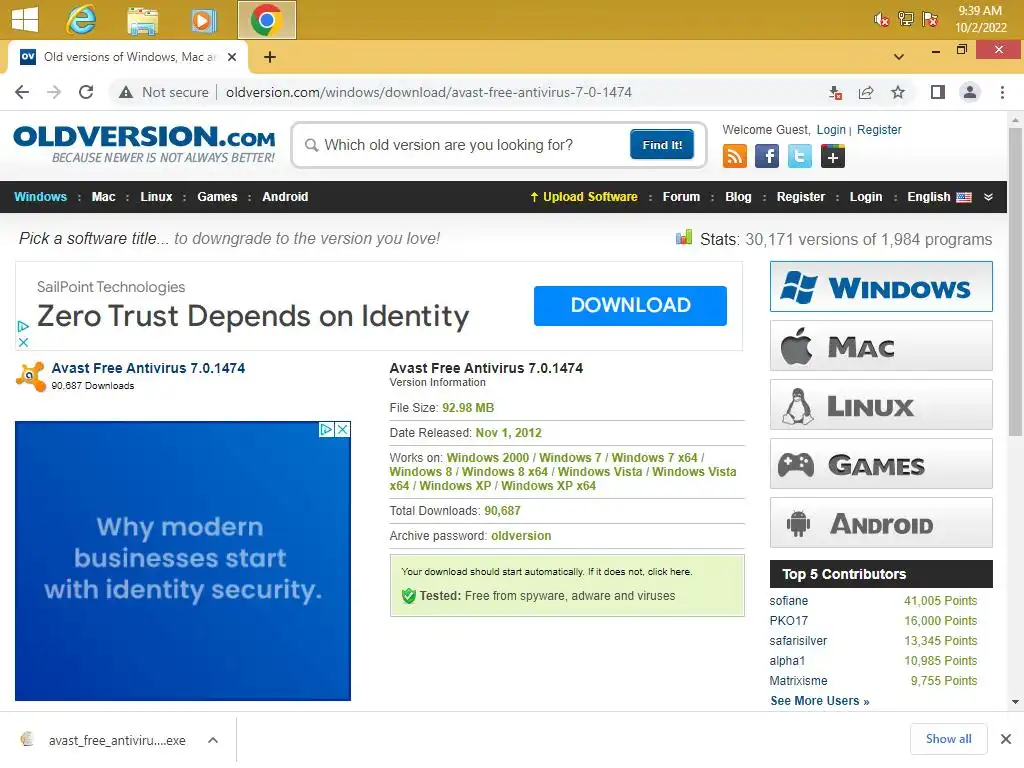Open the Windows sidebar category button
Image resolution: width=1024 pixels, height=768 pixels.
pos(881,287)
